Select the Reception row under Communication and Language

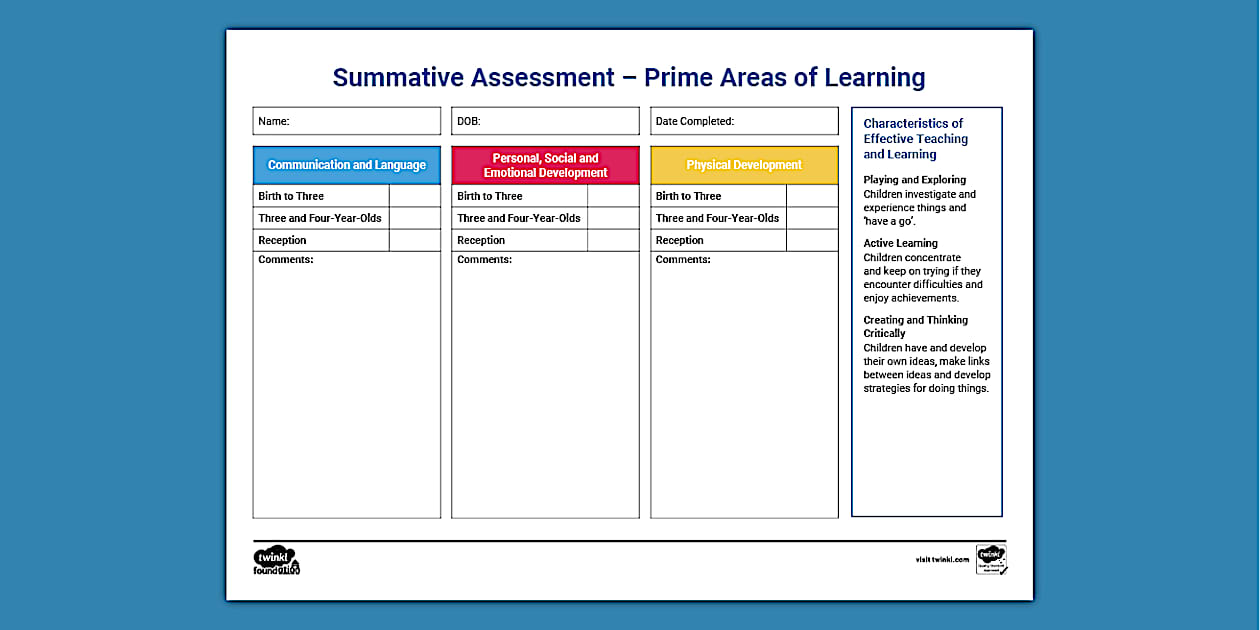[x=320, y=240]
